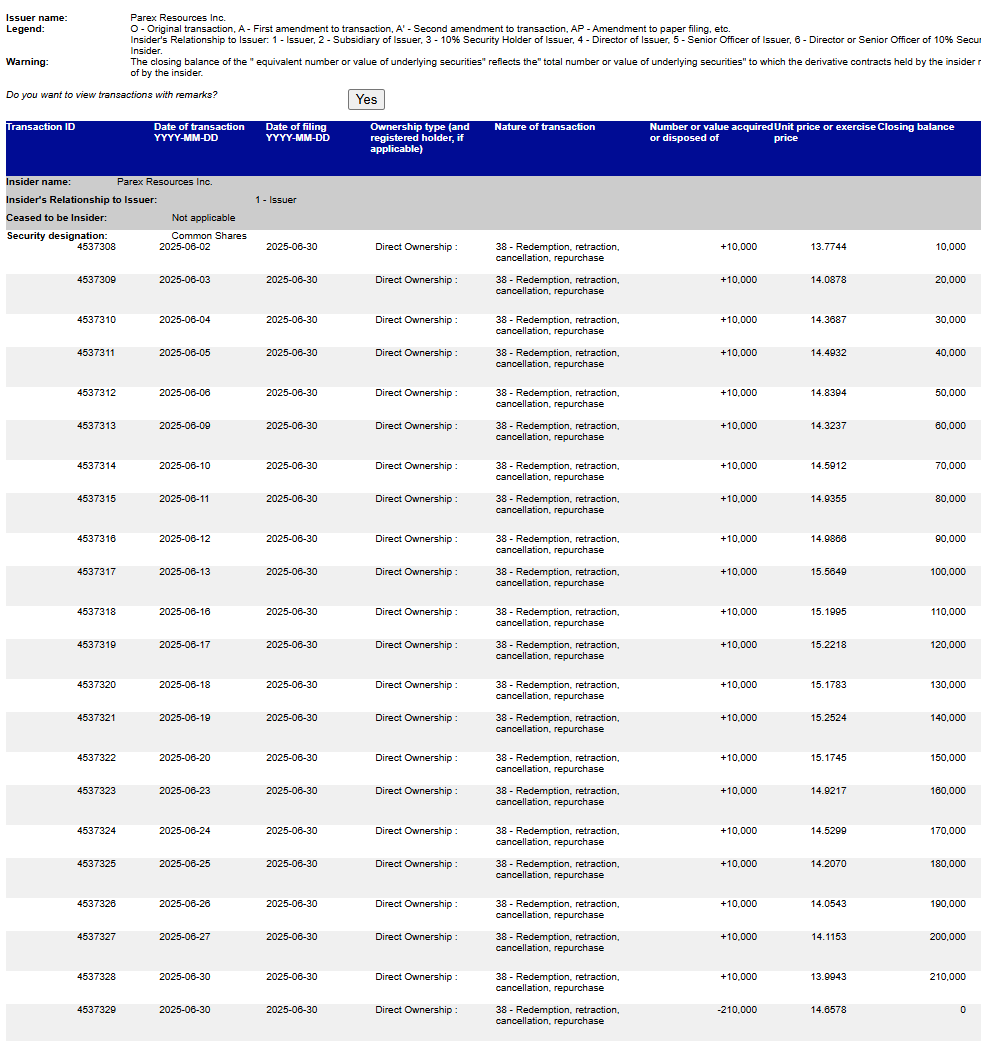Select transaction ID 4537314
Screen dimensions: 981x1041
96,466
